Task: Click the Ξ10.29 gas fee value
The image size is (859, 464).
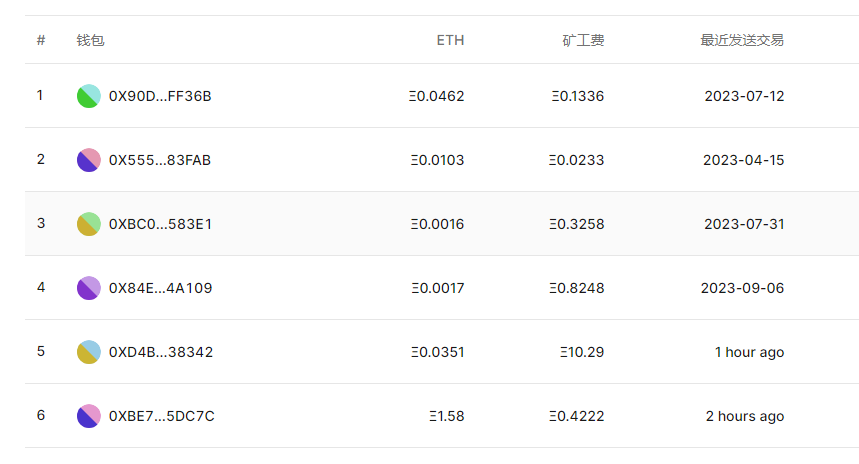Action: pos(582,352)
